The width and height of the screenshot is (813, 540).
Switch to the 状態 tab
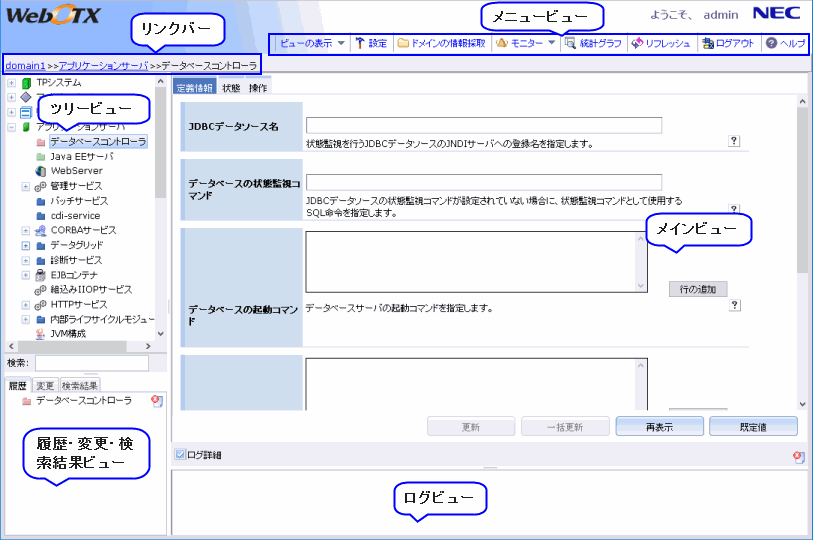tap(230, 88)
